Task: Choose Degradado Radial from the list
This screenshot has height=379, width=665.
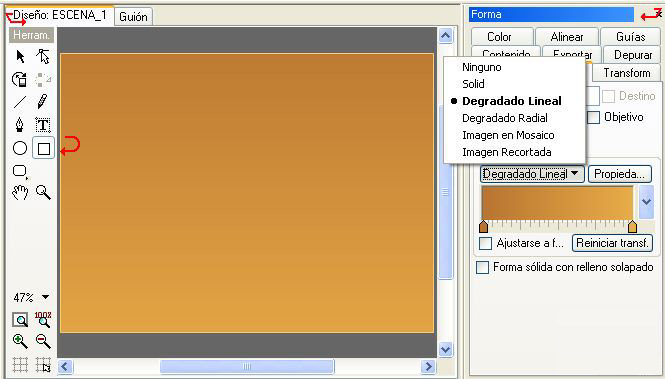Action: (505, 118)
